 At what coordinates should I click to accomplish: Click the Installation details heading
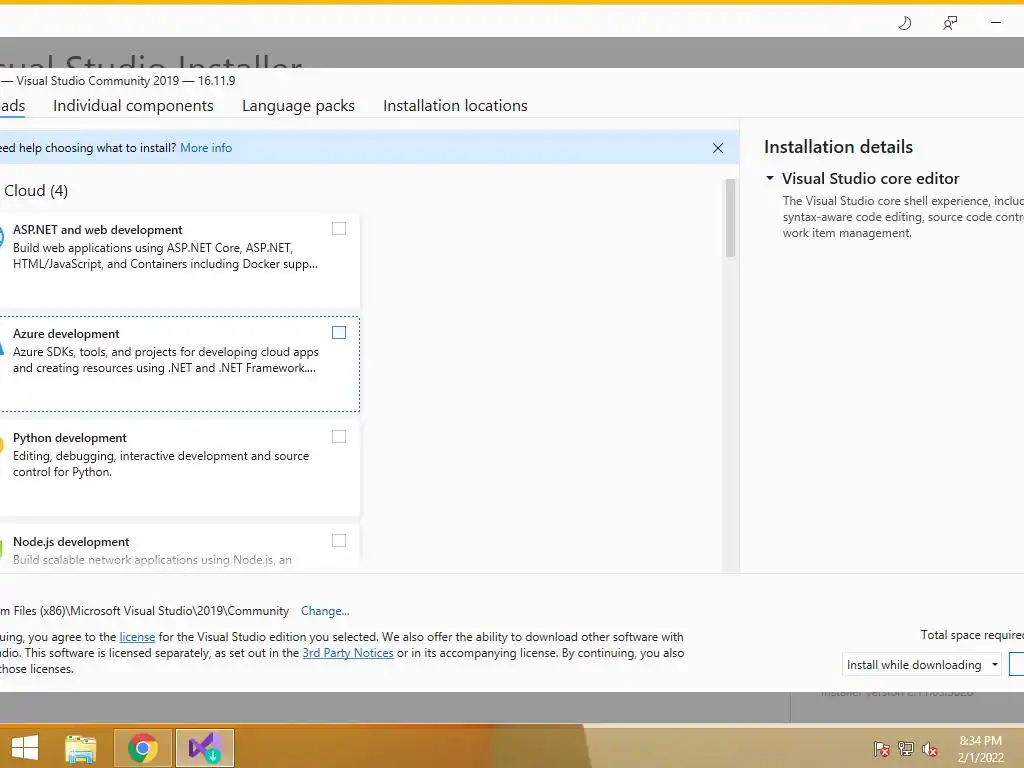click(x=839, y=147)
